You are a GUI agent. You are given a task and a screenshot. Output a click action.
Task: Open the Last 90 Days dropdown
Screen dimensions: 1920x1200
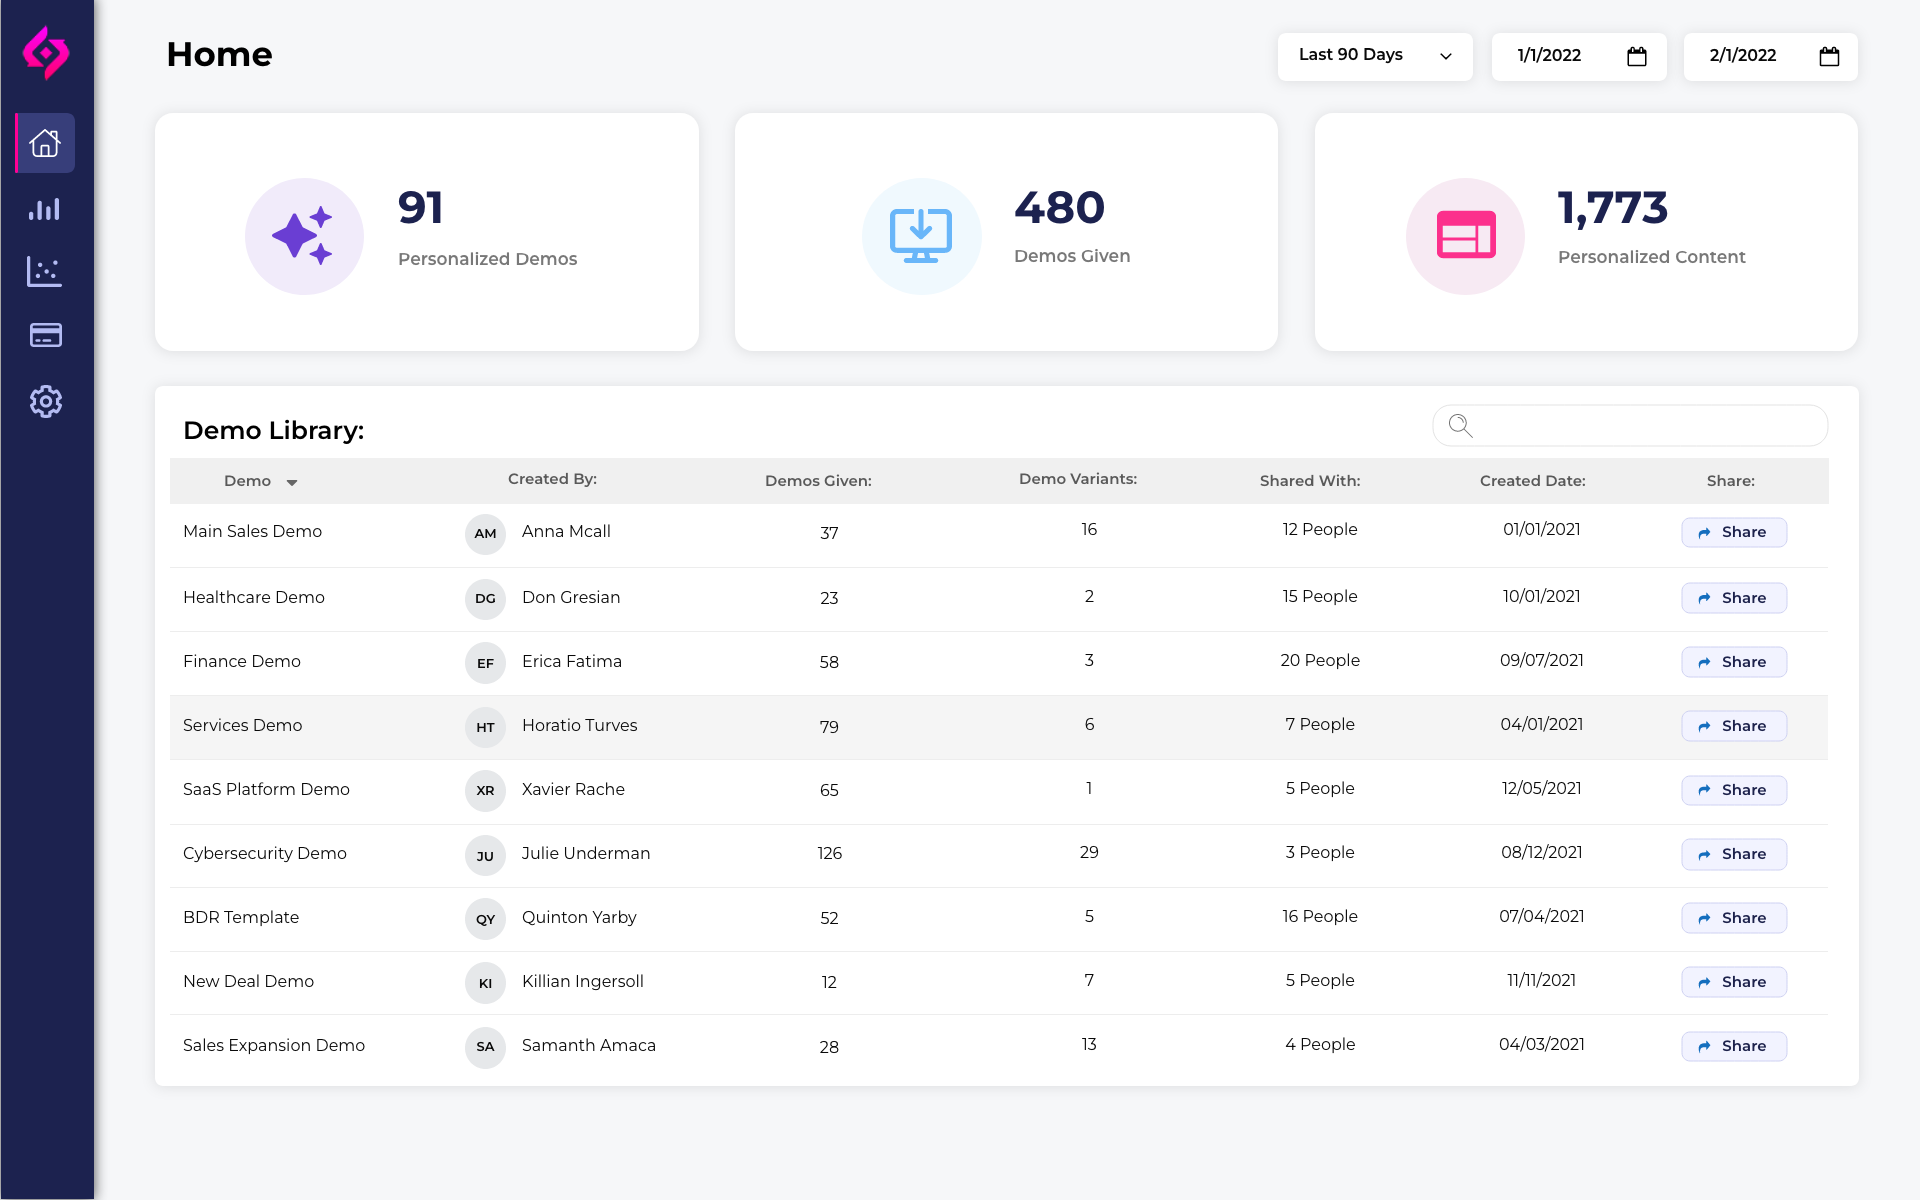[1374, 56]
